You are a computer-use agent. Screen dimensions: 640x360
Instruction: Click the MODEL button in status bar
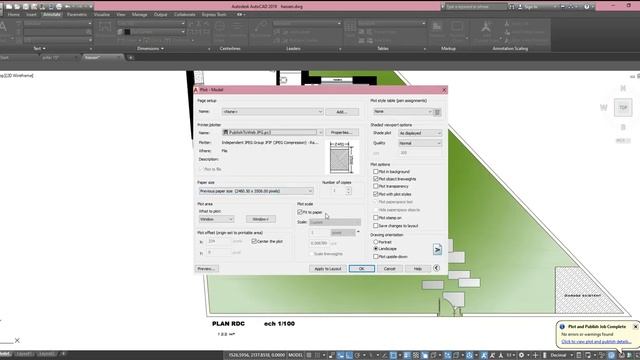pos(296,355)
